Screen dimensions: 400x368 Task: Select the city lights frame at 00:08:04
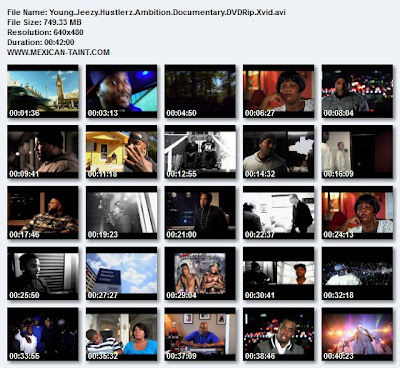click(357, 91)
